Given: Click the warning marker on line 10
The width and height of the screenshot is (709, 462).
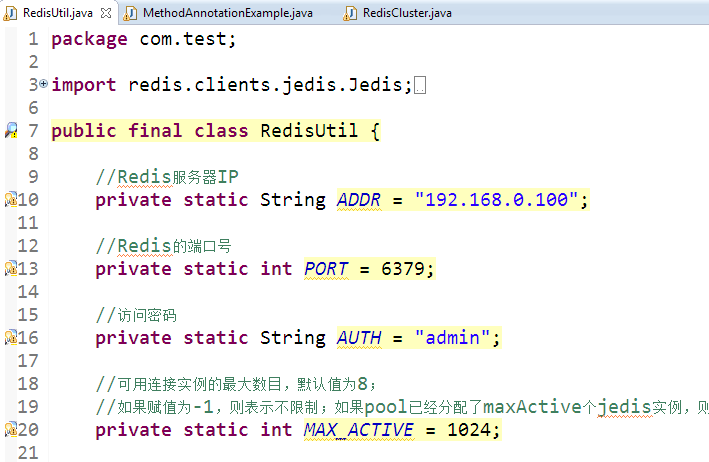Looking at the screenshot, I should pos(10,199).
